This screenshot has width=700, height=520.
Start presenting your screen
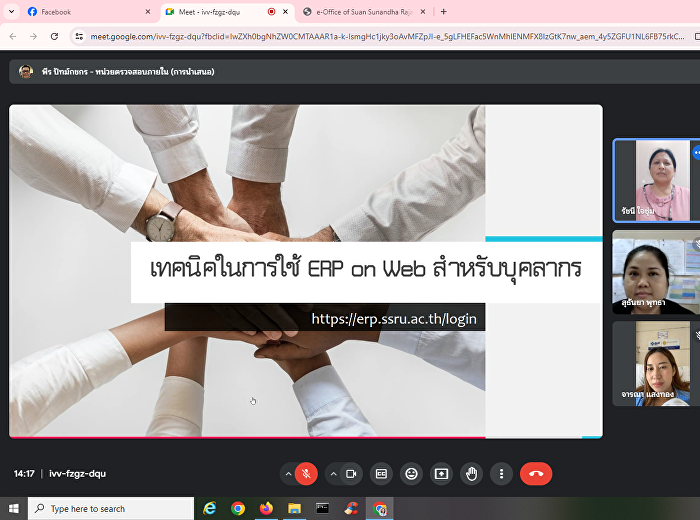pyautogui.click(x=441, y=474)
